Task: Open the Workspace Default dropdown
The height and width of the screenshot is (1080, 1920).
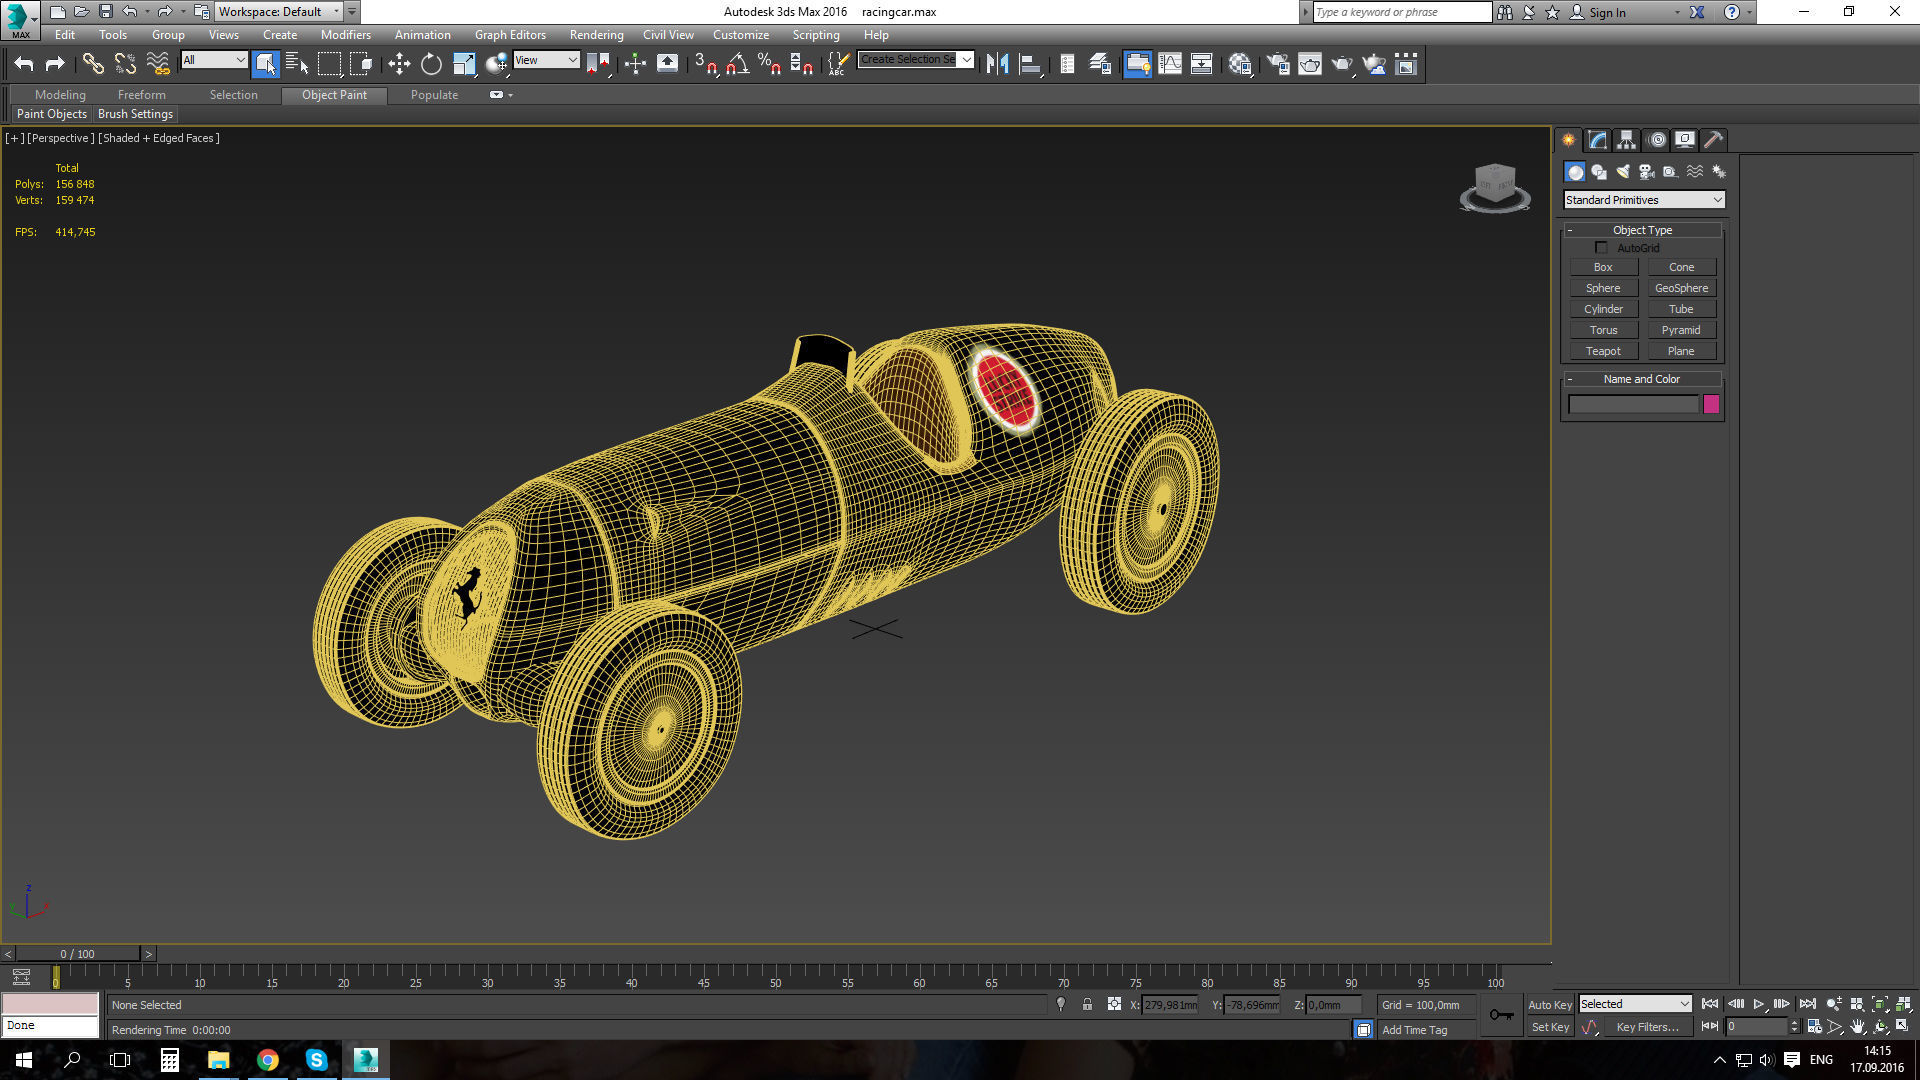Action: pyautogui.click(x=279, y=12)
